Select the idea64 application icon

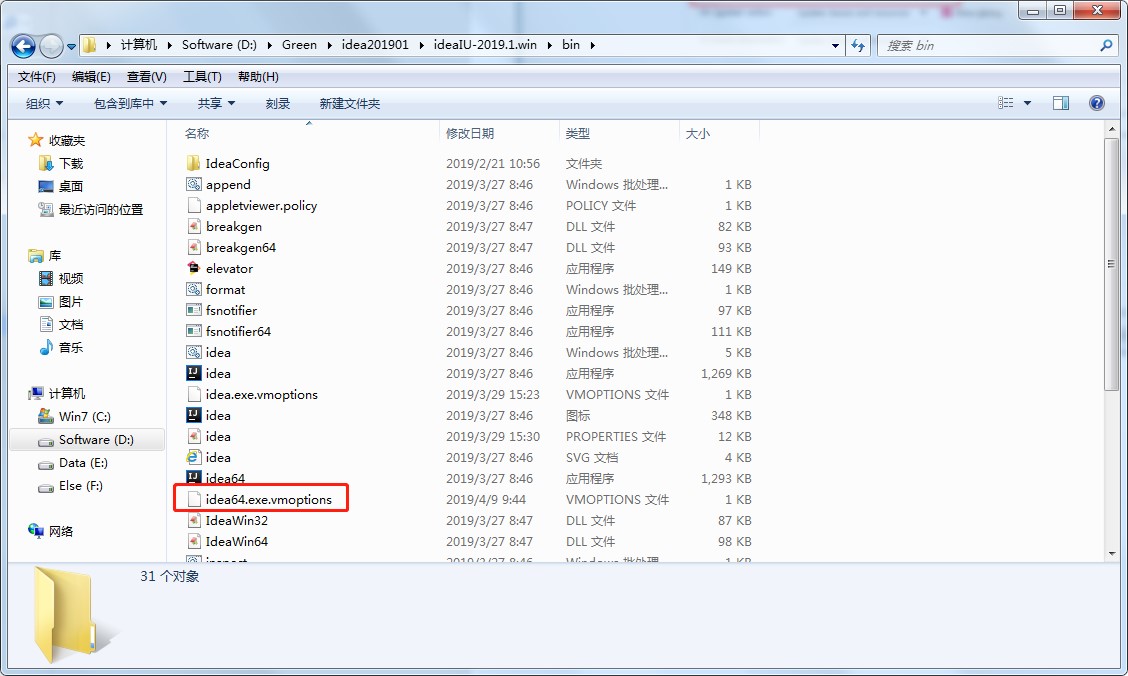[x=194, y=476]
